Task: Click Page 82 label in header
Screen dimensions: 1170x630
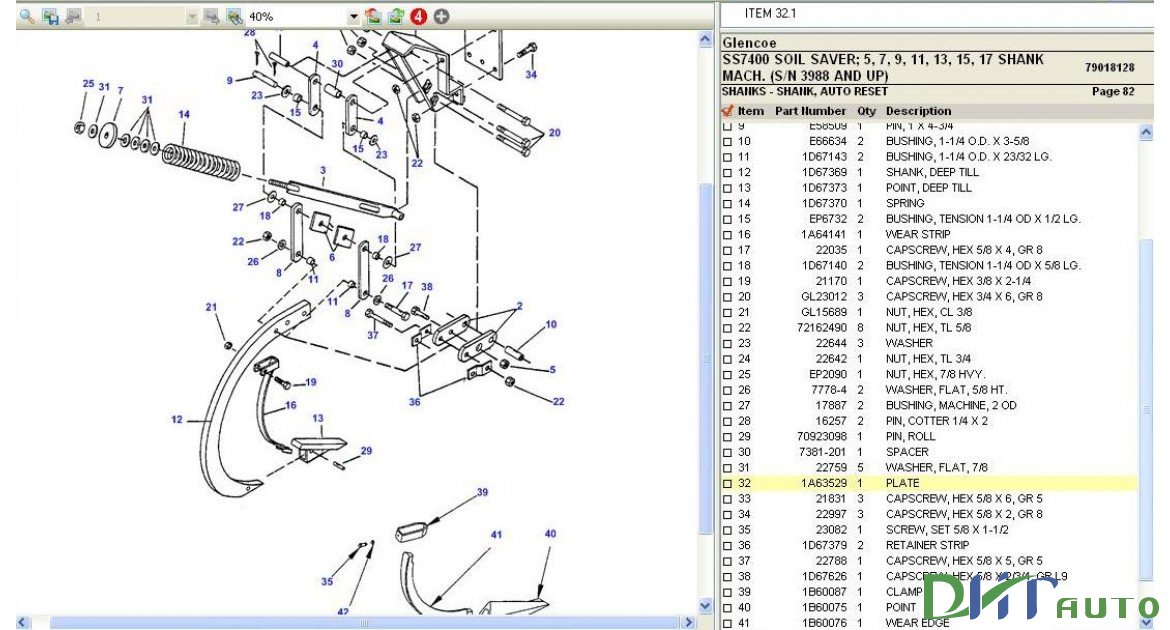Action: coord(1113,92)
